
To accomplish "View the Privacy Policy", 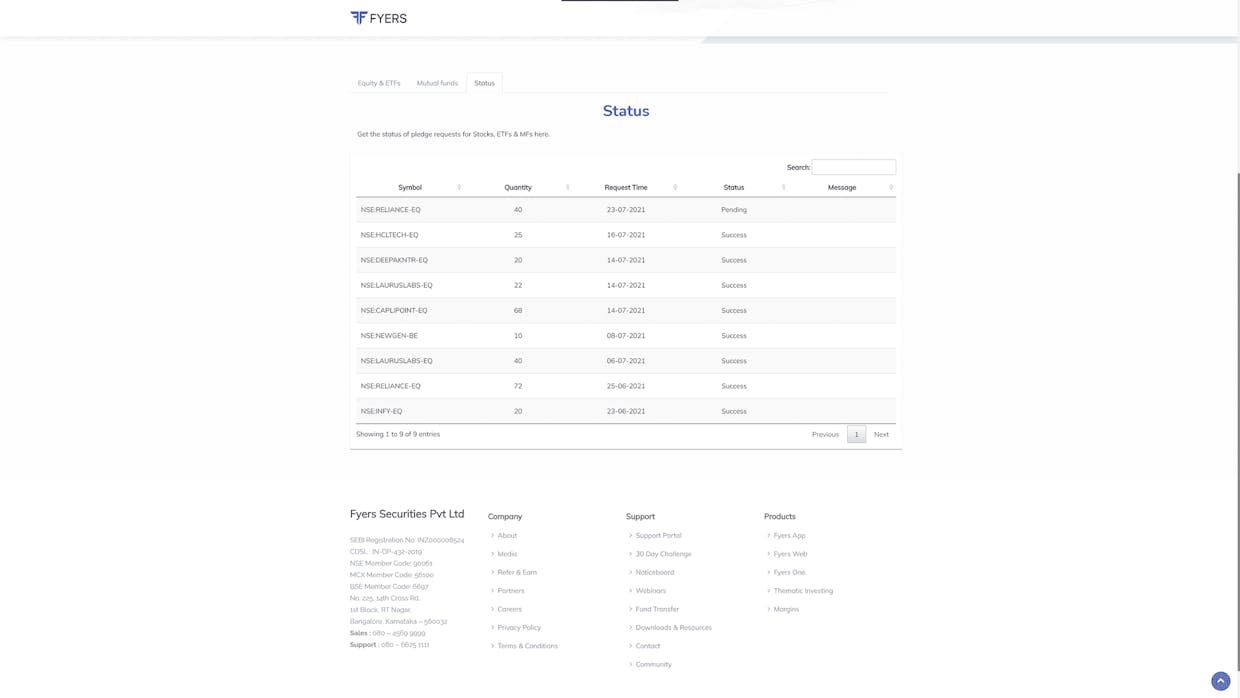I will point(519,627).
